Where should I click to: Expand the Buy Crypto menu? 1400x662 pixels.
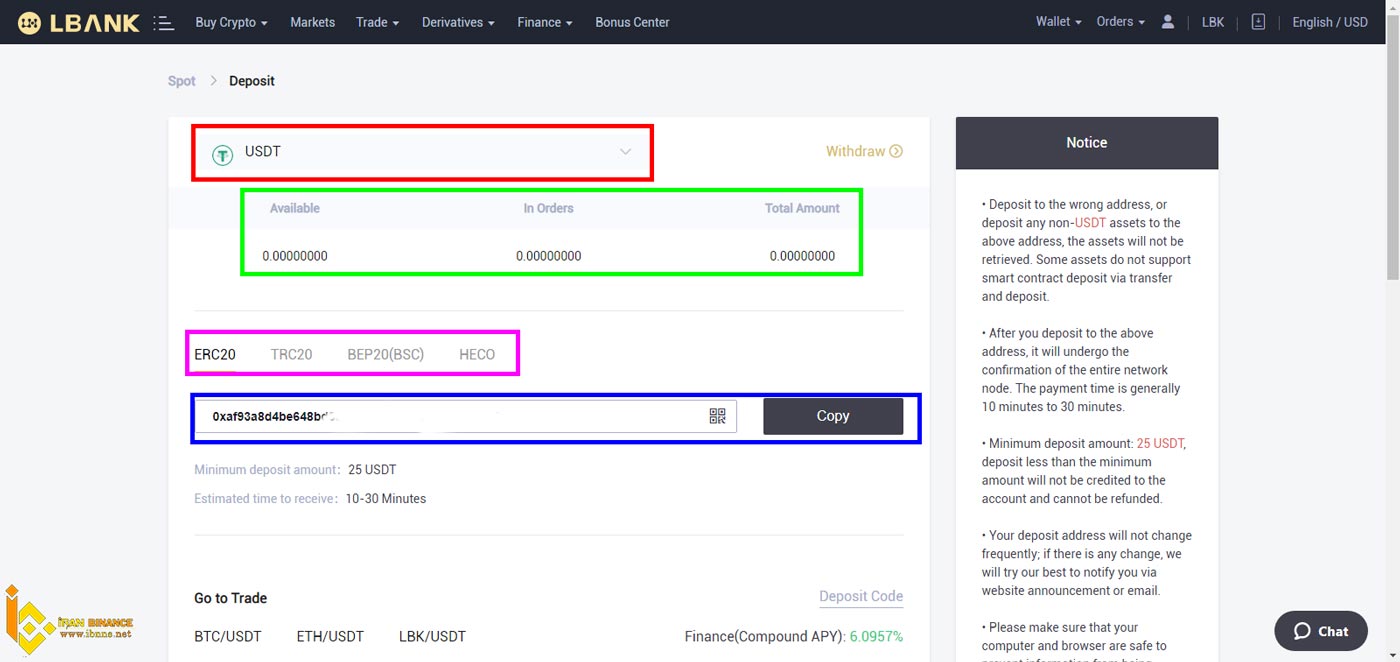(x=232, y=22)
